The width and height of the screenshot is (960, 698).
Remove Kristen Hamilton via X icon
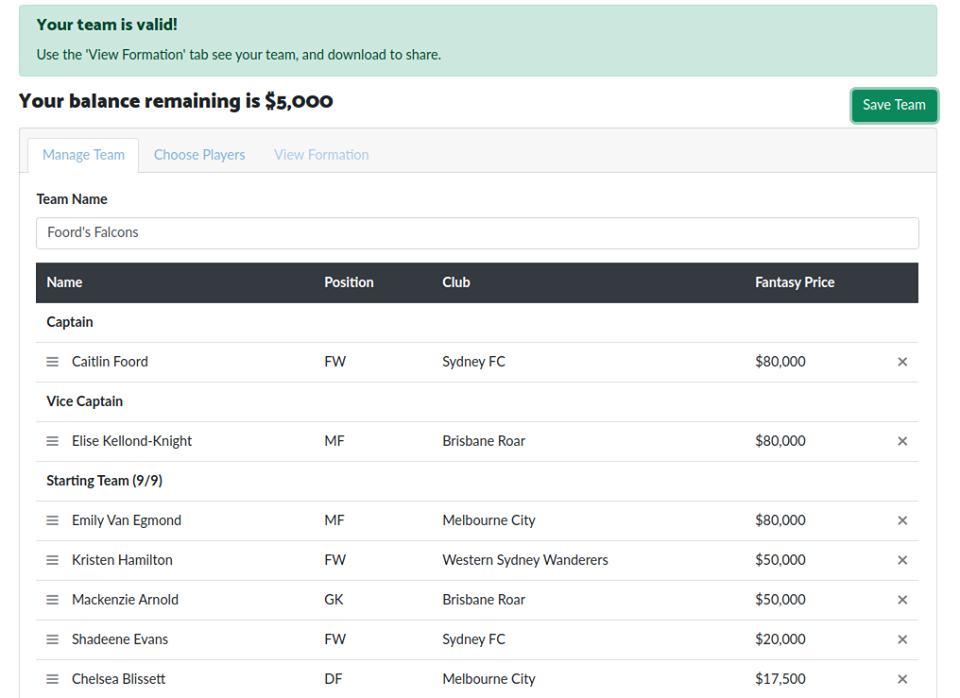[x=902, y=560]
